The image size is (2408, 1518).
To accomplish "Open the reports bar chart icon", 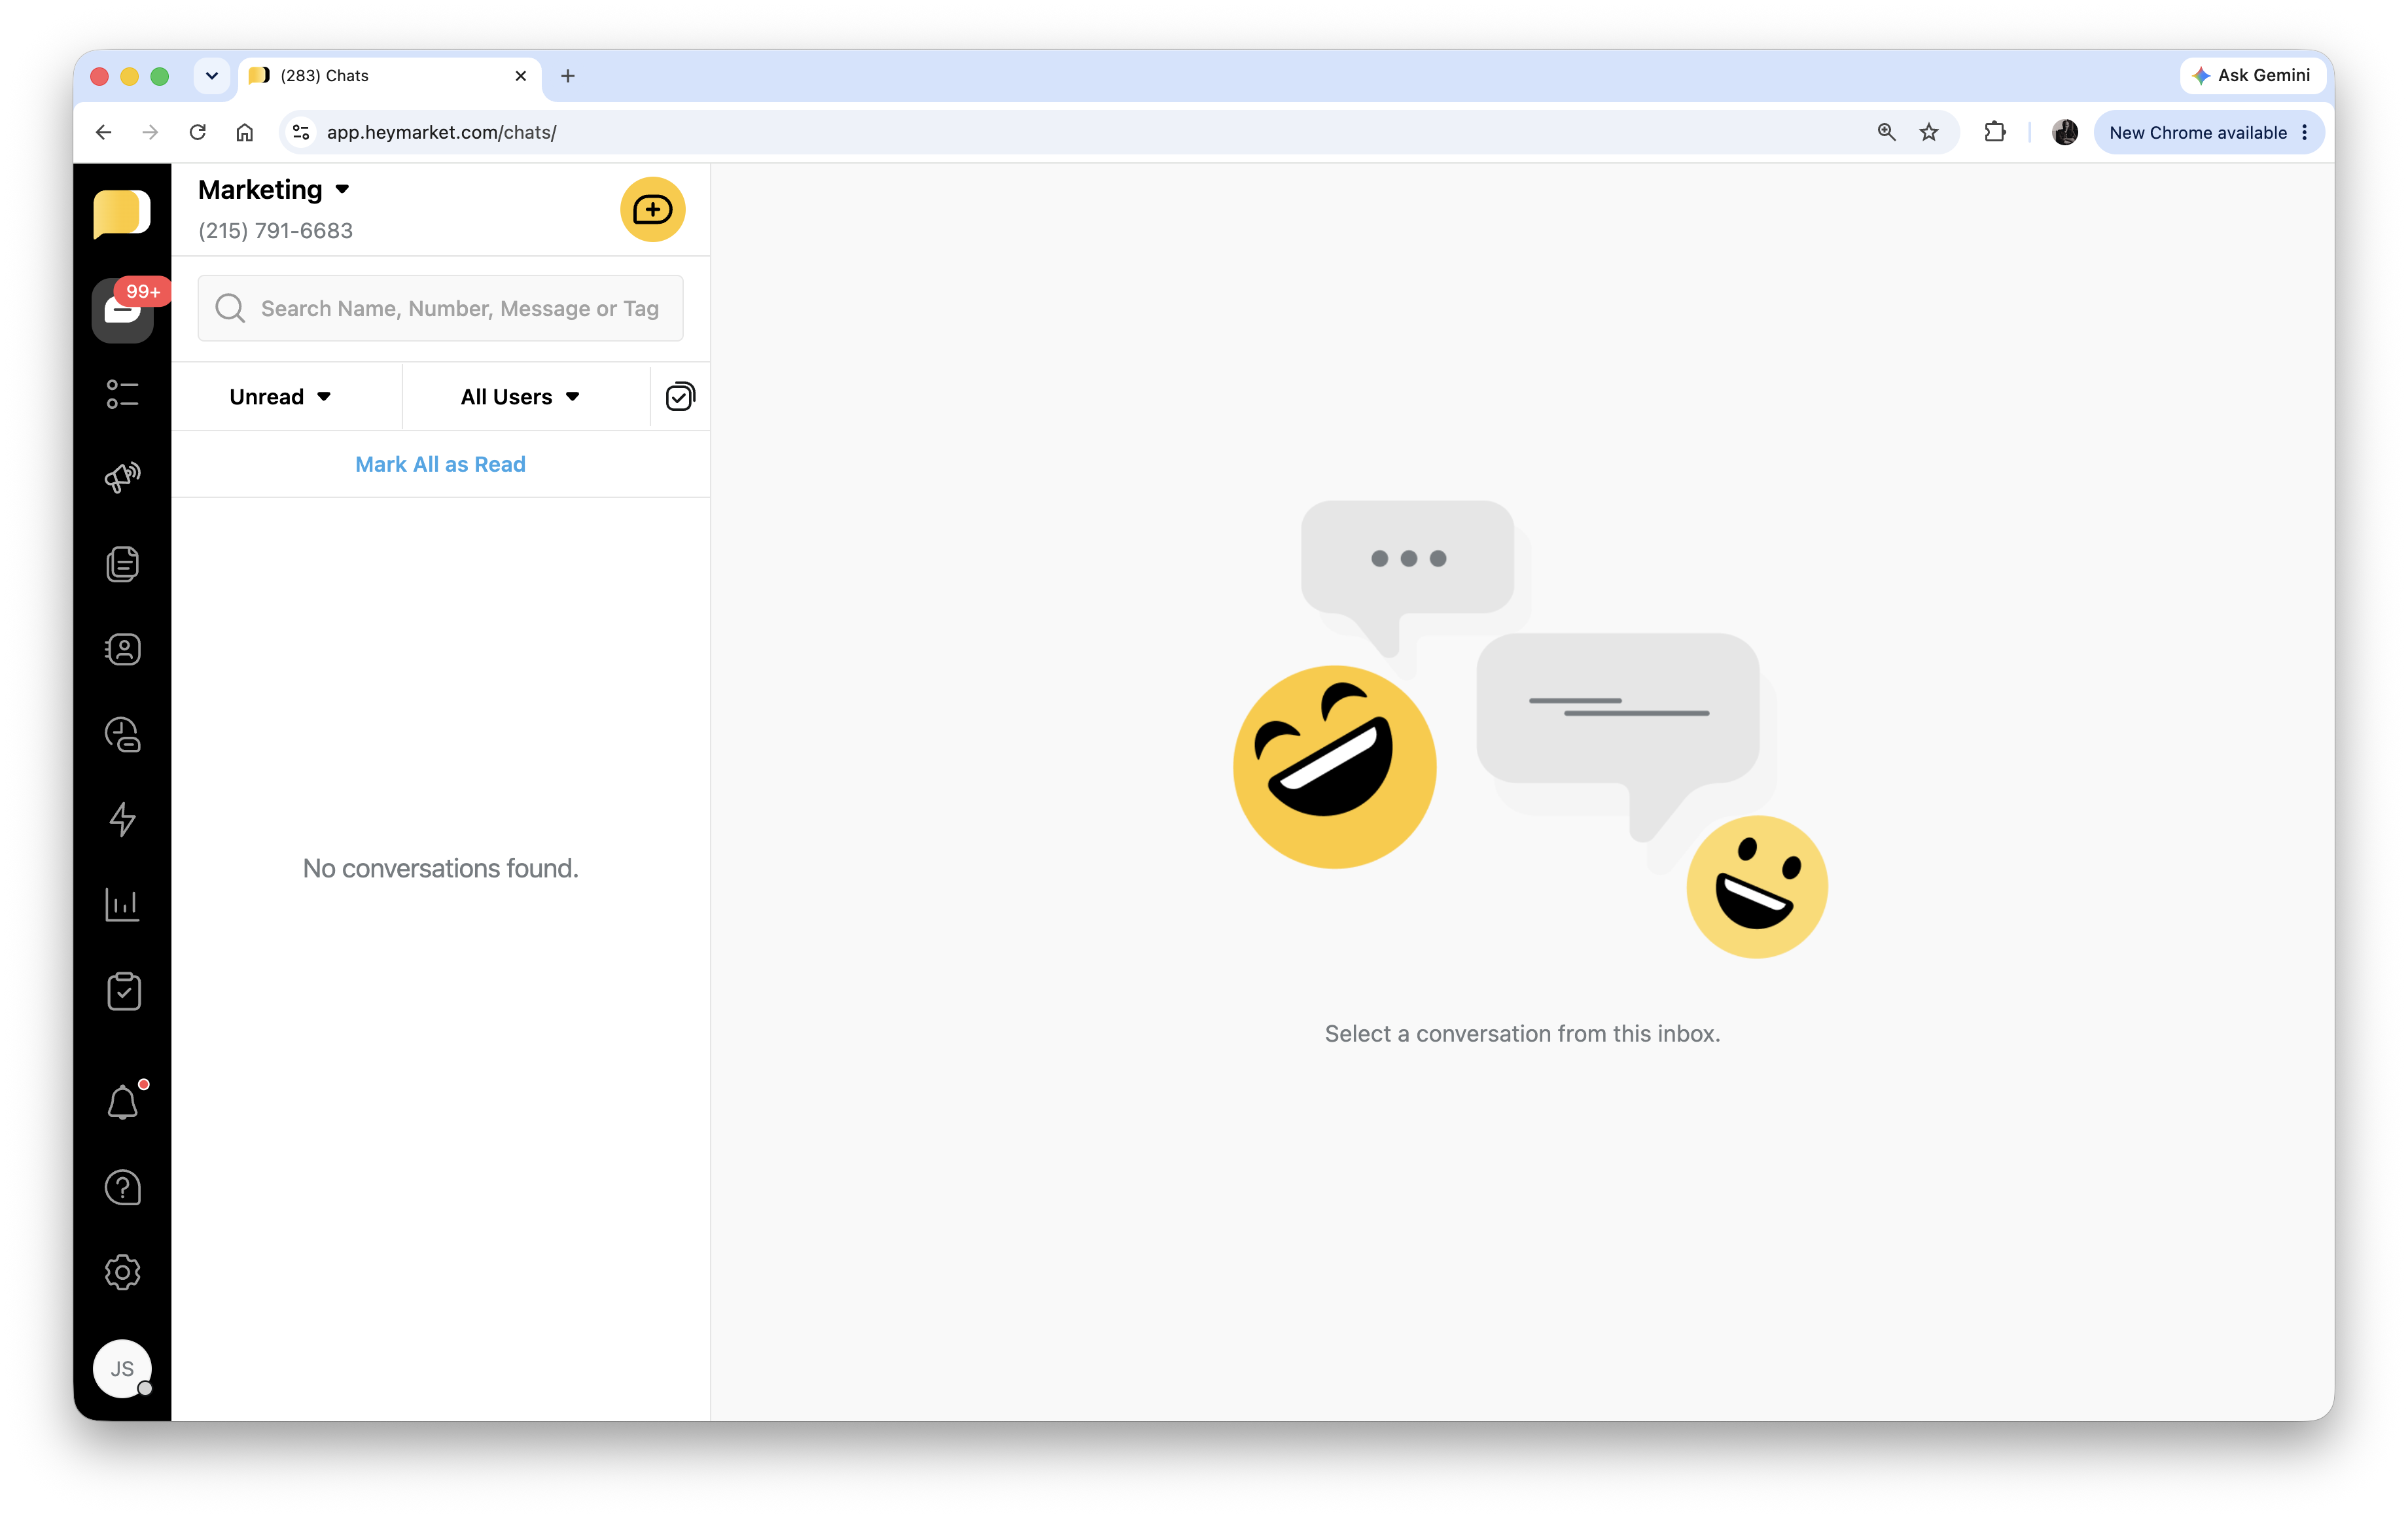I will (122, 905).
